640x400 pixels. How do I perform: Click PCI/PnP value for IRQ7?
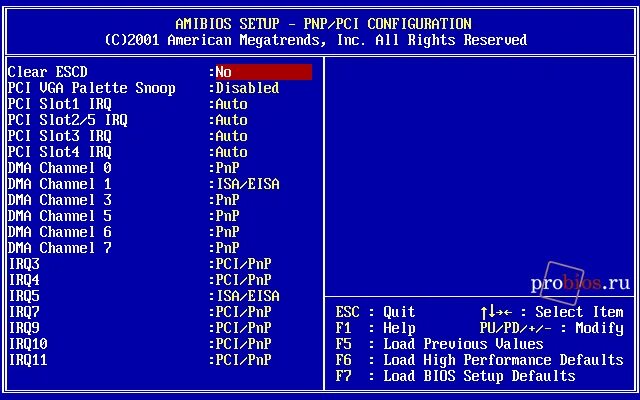click(243, 312)
